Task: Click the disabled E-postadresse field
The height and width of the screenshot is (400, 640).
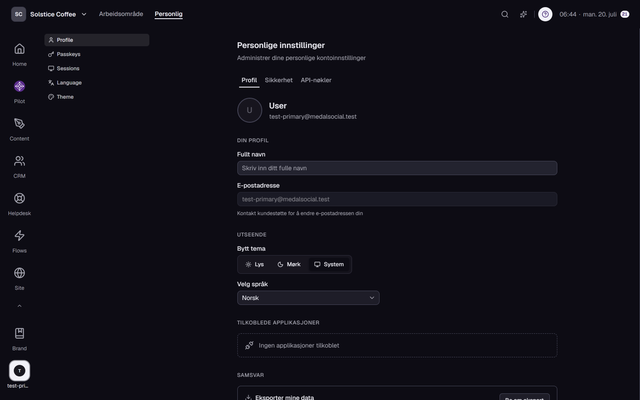Action: [x=397, y=199]
